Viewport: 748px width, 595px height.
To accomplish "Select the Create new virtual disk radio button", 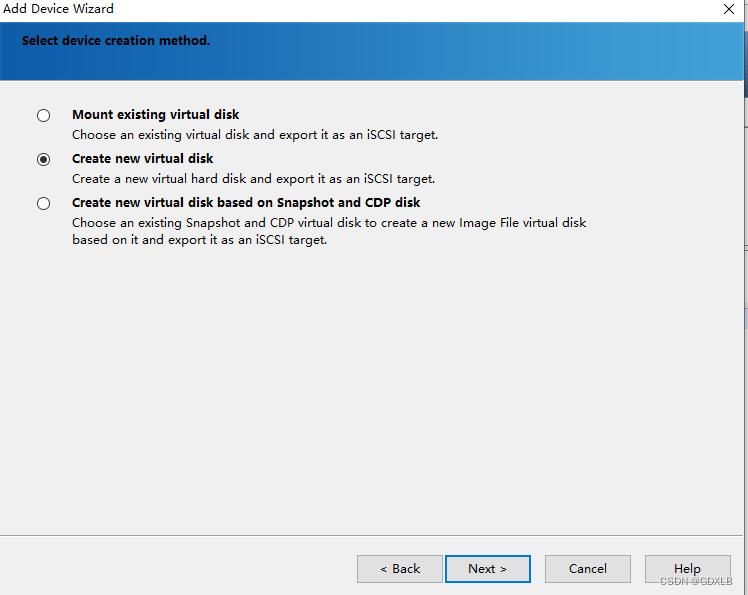I will [x=43, y=159].
